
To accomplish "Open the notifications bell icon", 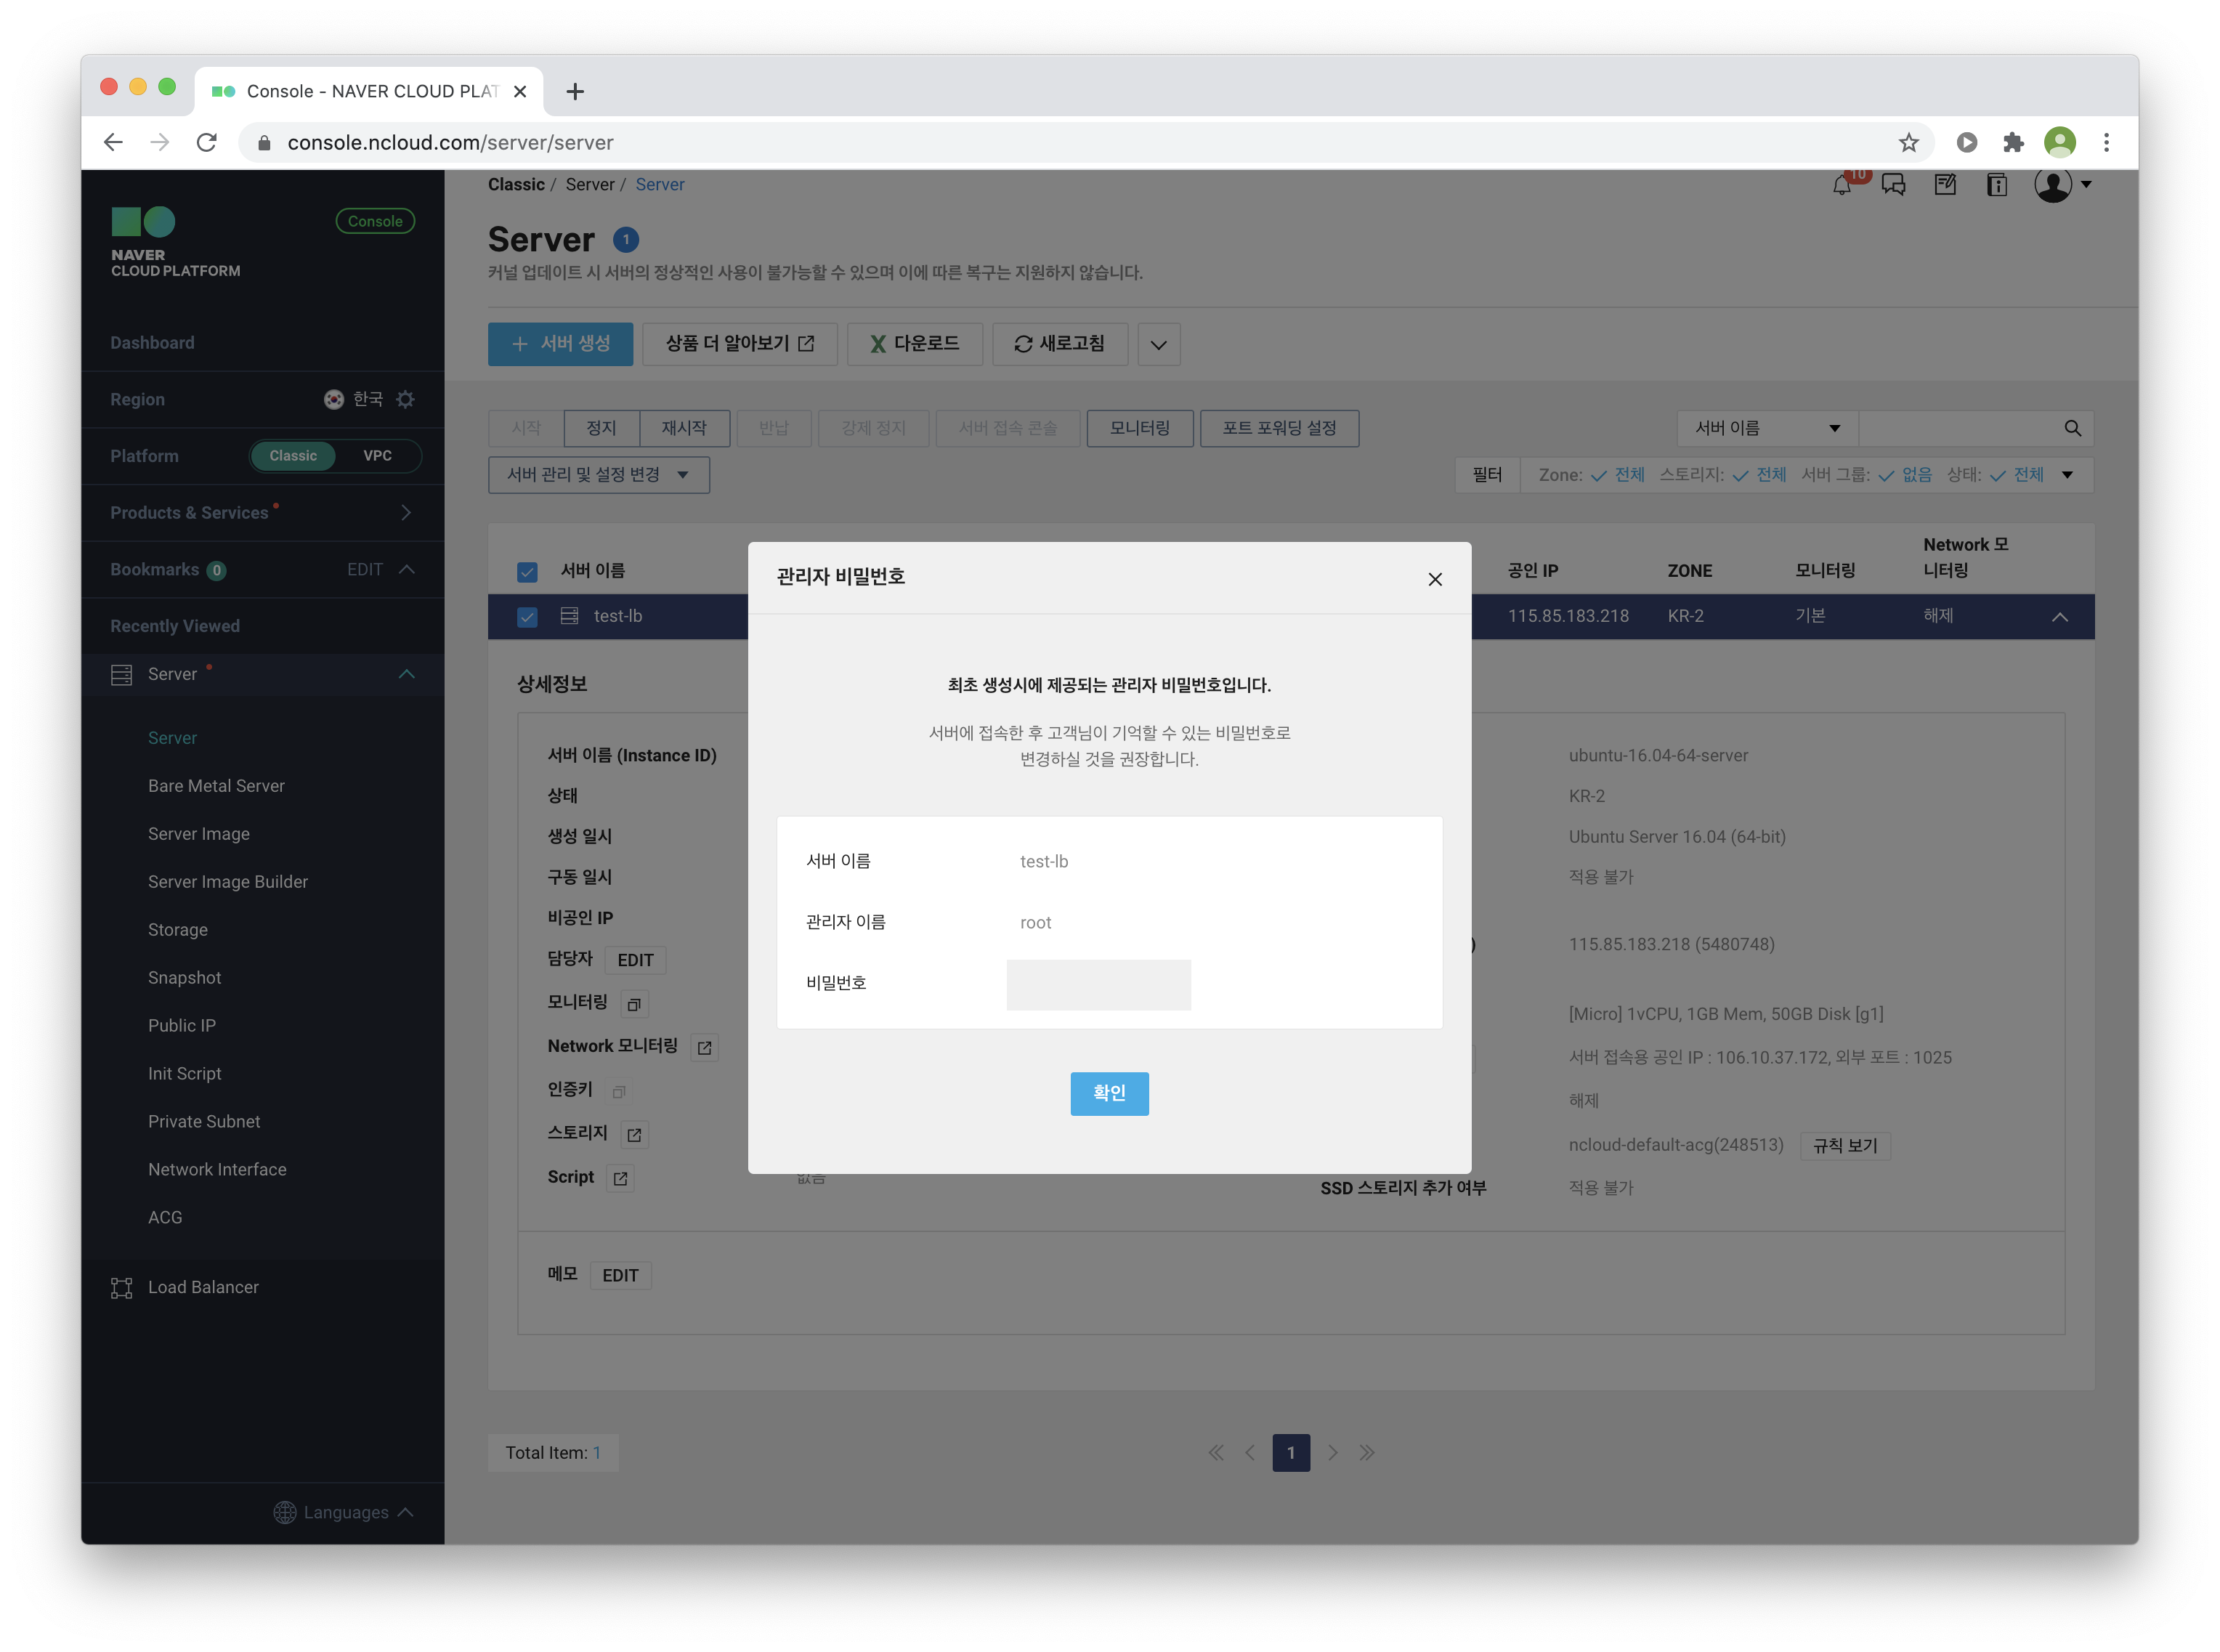I will point(1841,185).
